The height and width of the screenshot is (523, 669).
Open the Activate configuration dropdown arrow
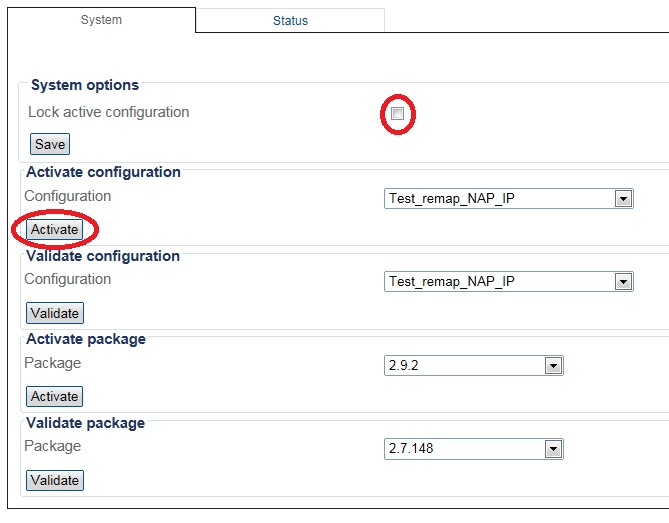pyautogui.click(x=623, y=199)
